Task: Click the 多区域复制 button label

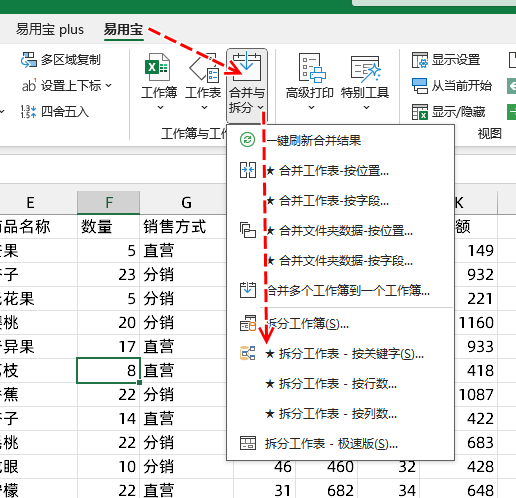Action: pyautogui.click(x=70, y=60)
